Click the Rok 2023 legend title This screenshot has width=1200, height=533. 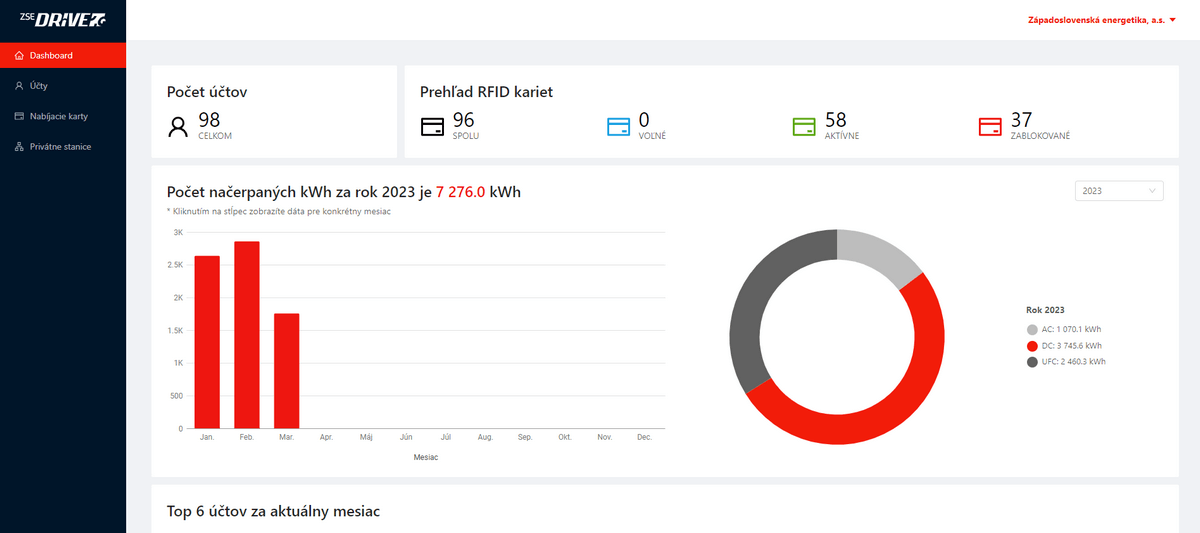pyautogui.click(x=1047, y=310)
